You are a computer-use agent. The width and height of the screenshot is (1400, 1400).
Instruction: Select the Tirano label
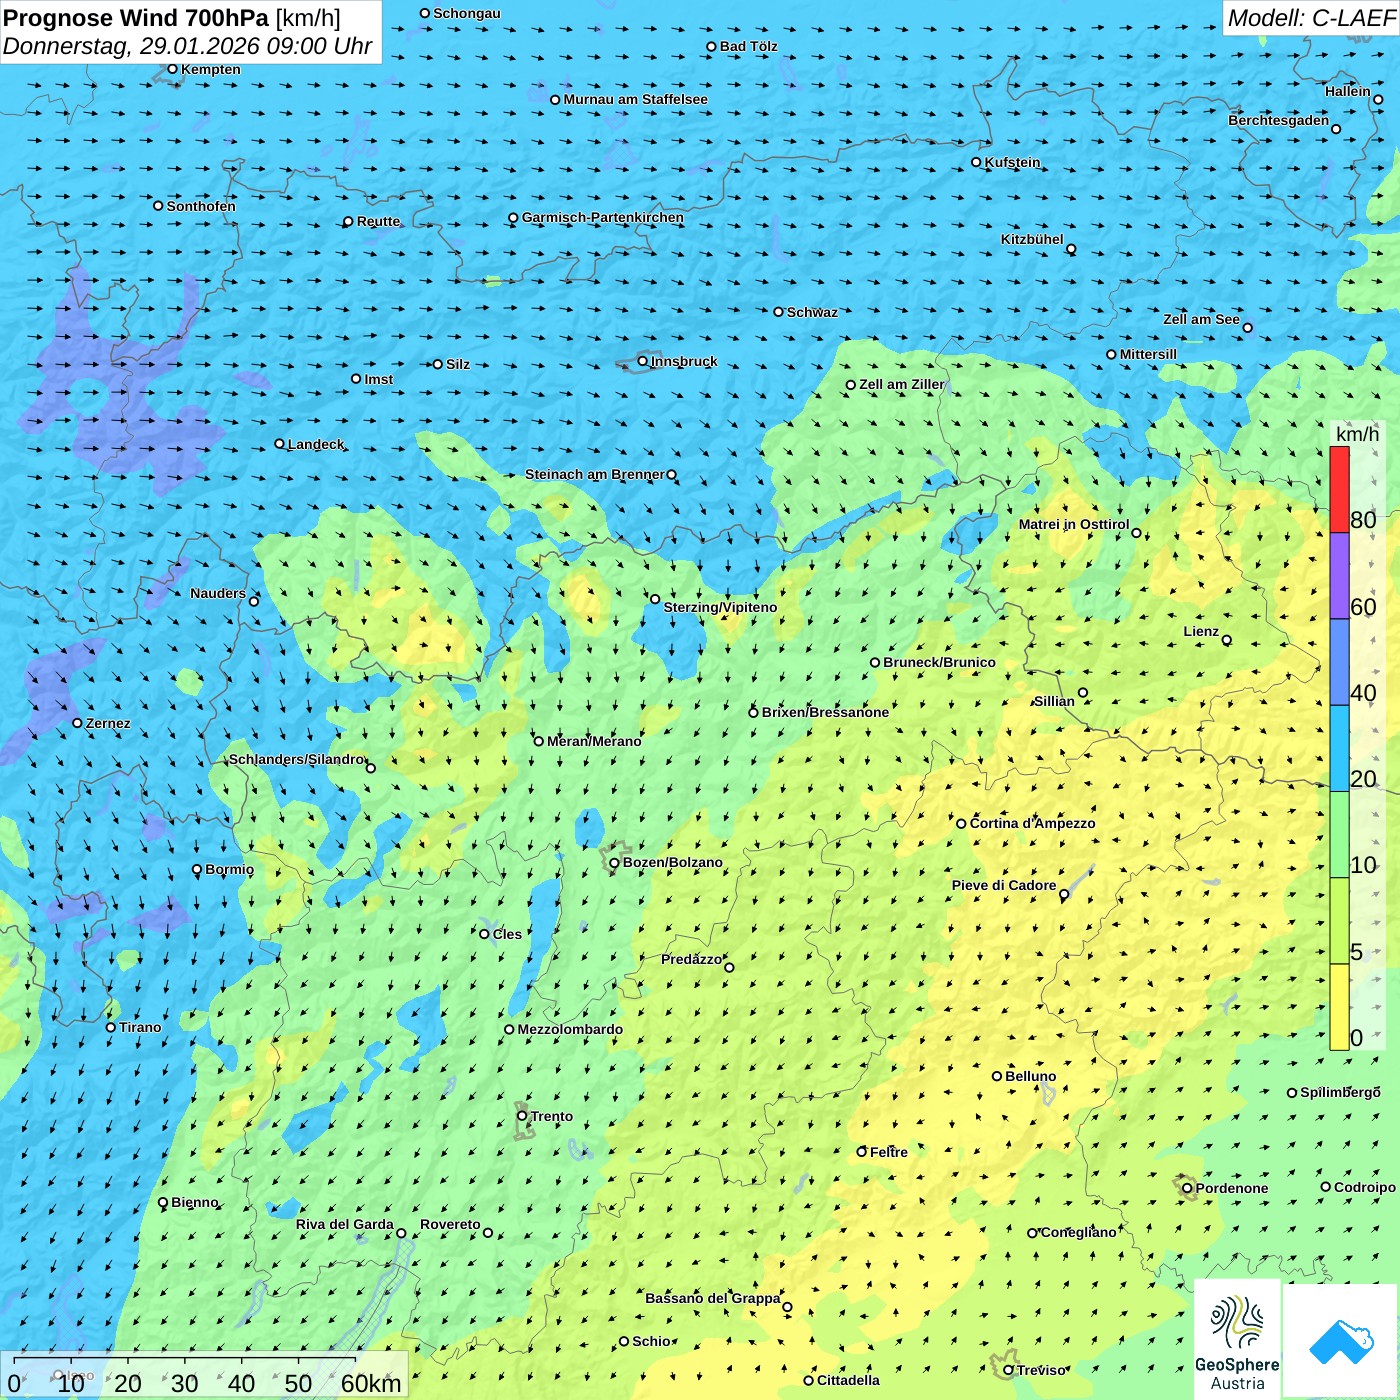tap(140, 1027)
